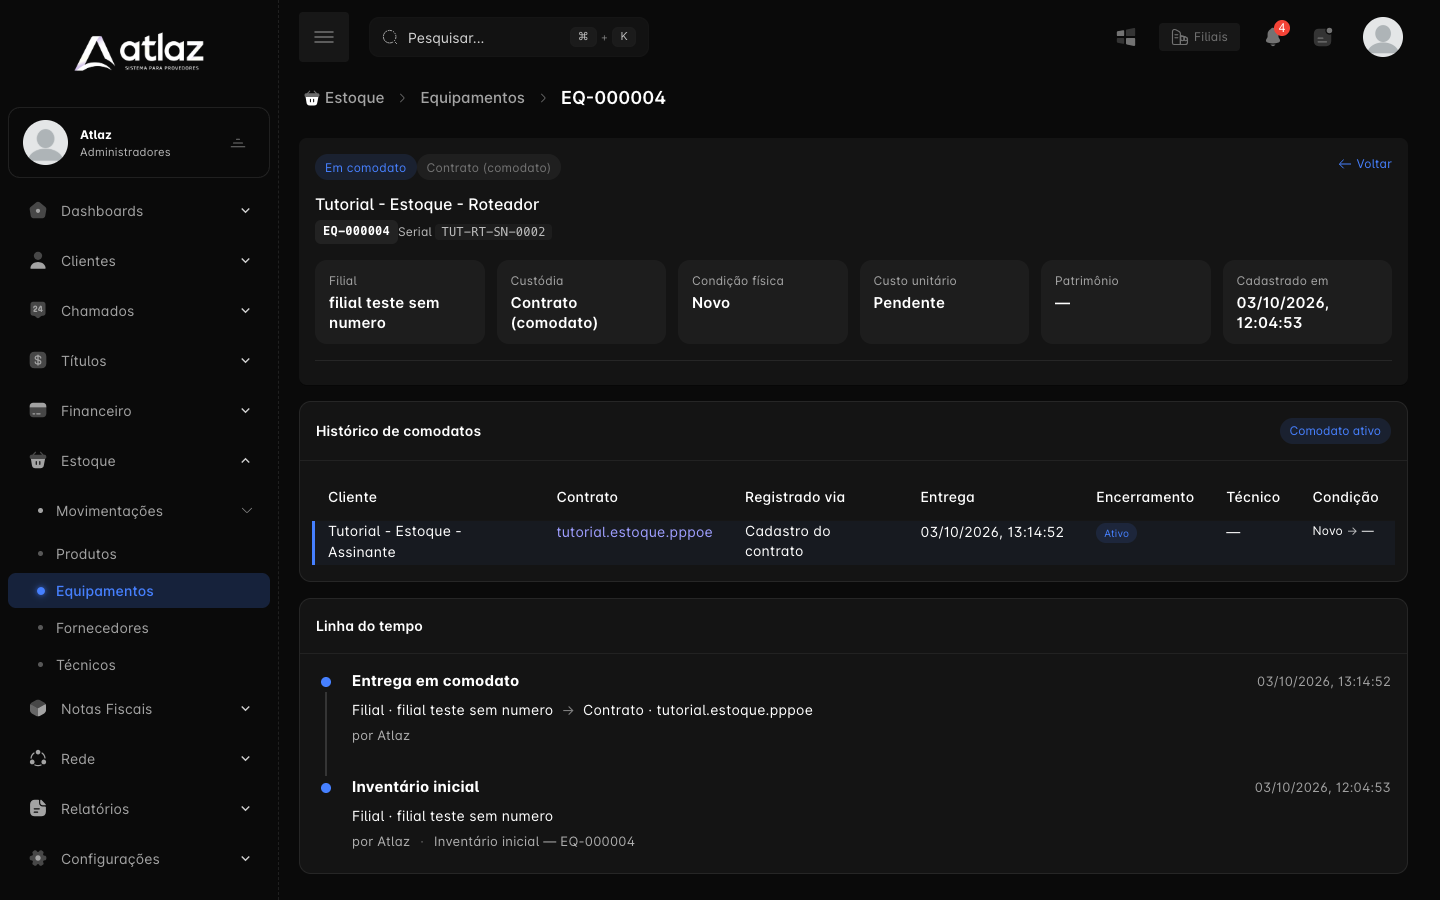
Task: Go to the Equipamentos breadcrumb
Action: click(x=472, y=98)
